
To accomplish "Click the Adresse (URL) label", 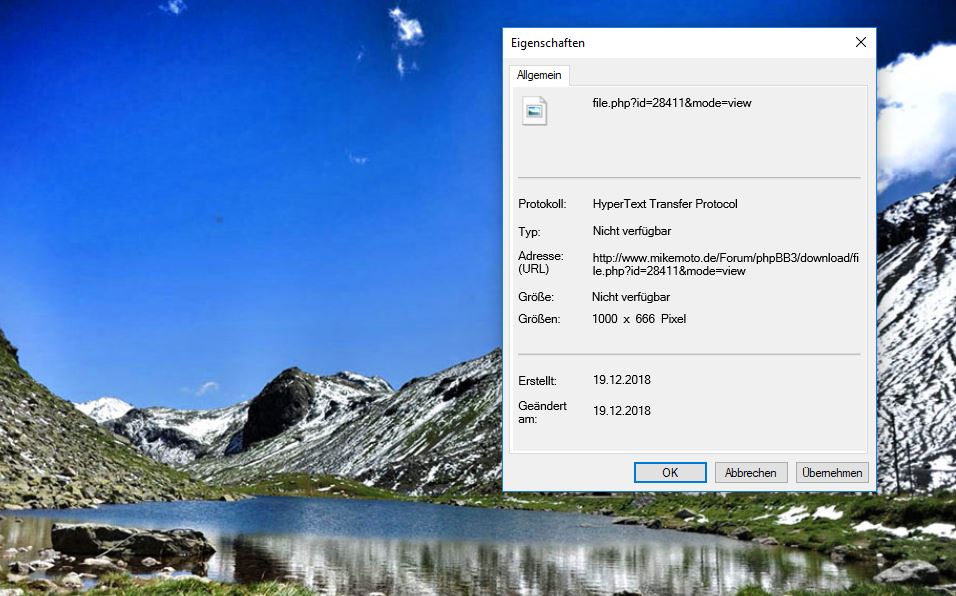I will (541, 263).
